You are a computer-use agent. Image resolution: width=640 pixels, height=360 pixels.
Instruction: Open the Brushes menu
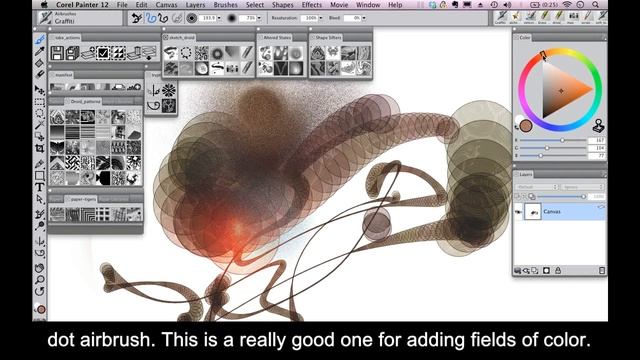225,5
